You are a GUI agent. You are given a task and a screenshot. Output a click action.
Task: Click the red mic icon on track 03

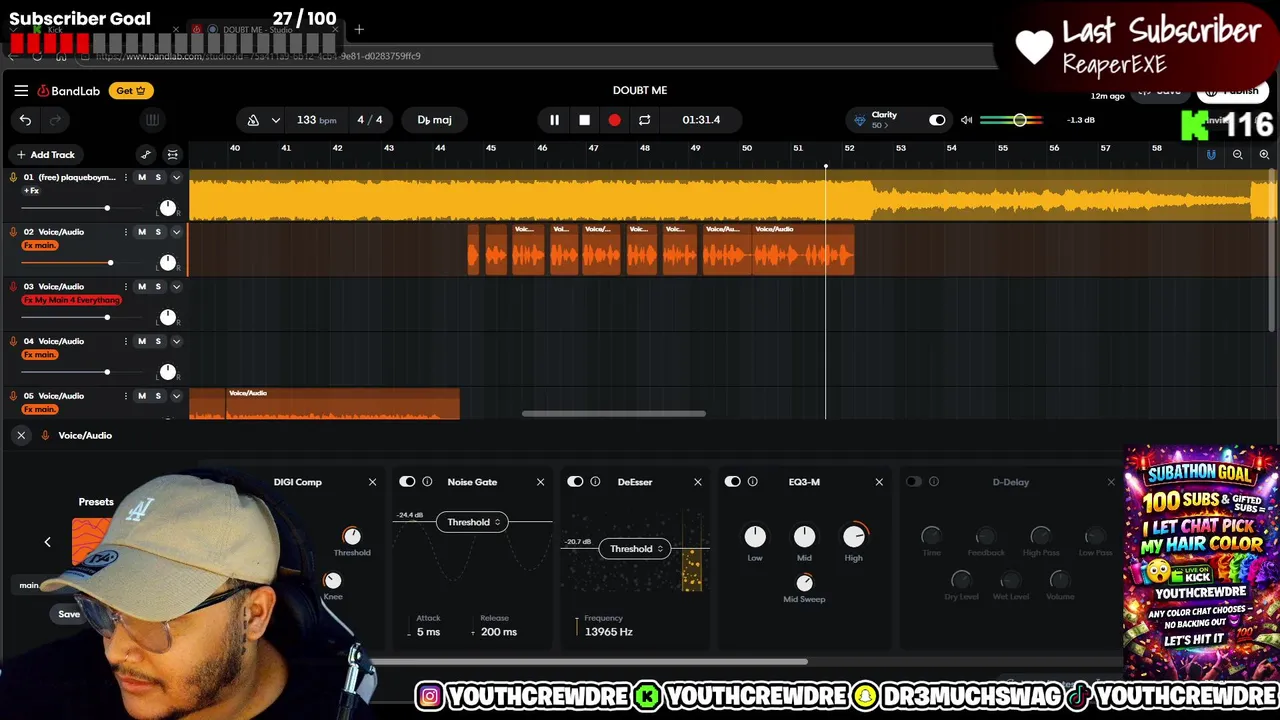13,287
